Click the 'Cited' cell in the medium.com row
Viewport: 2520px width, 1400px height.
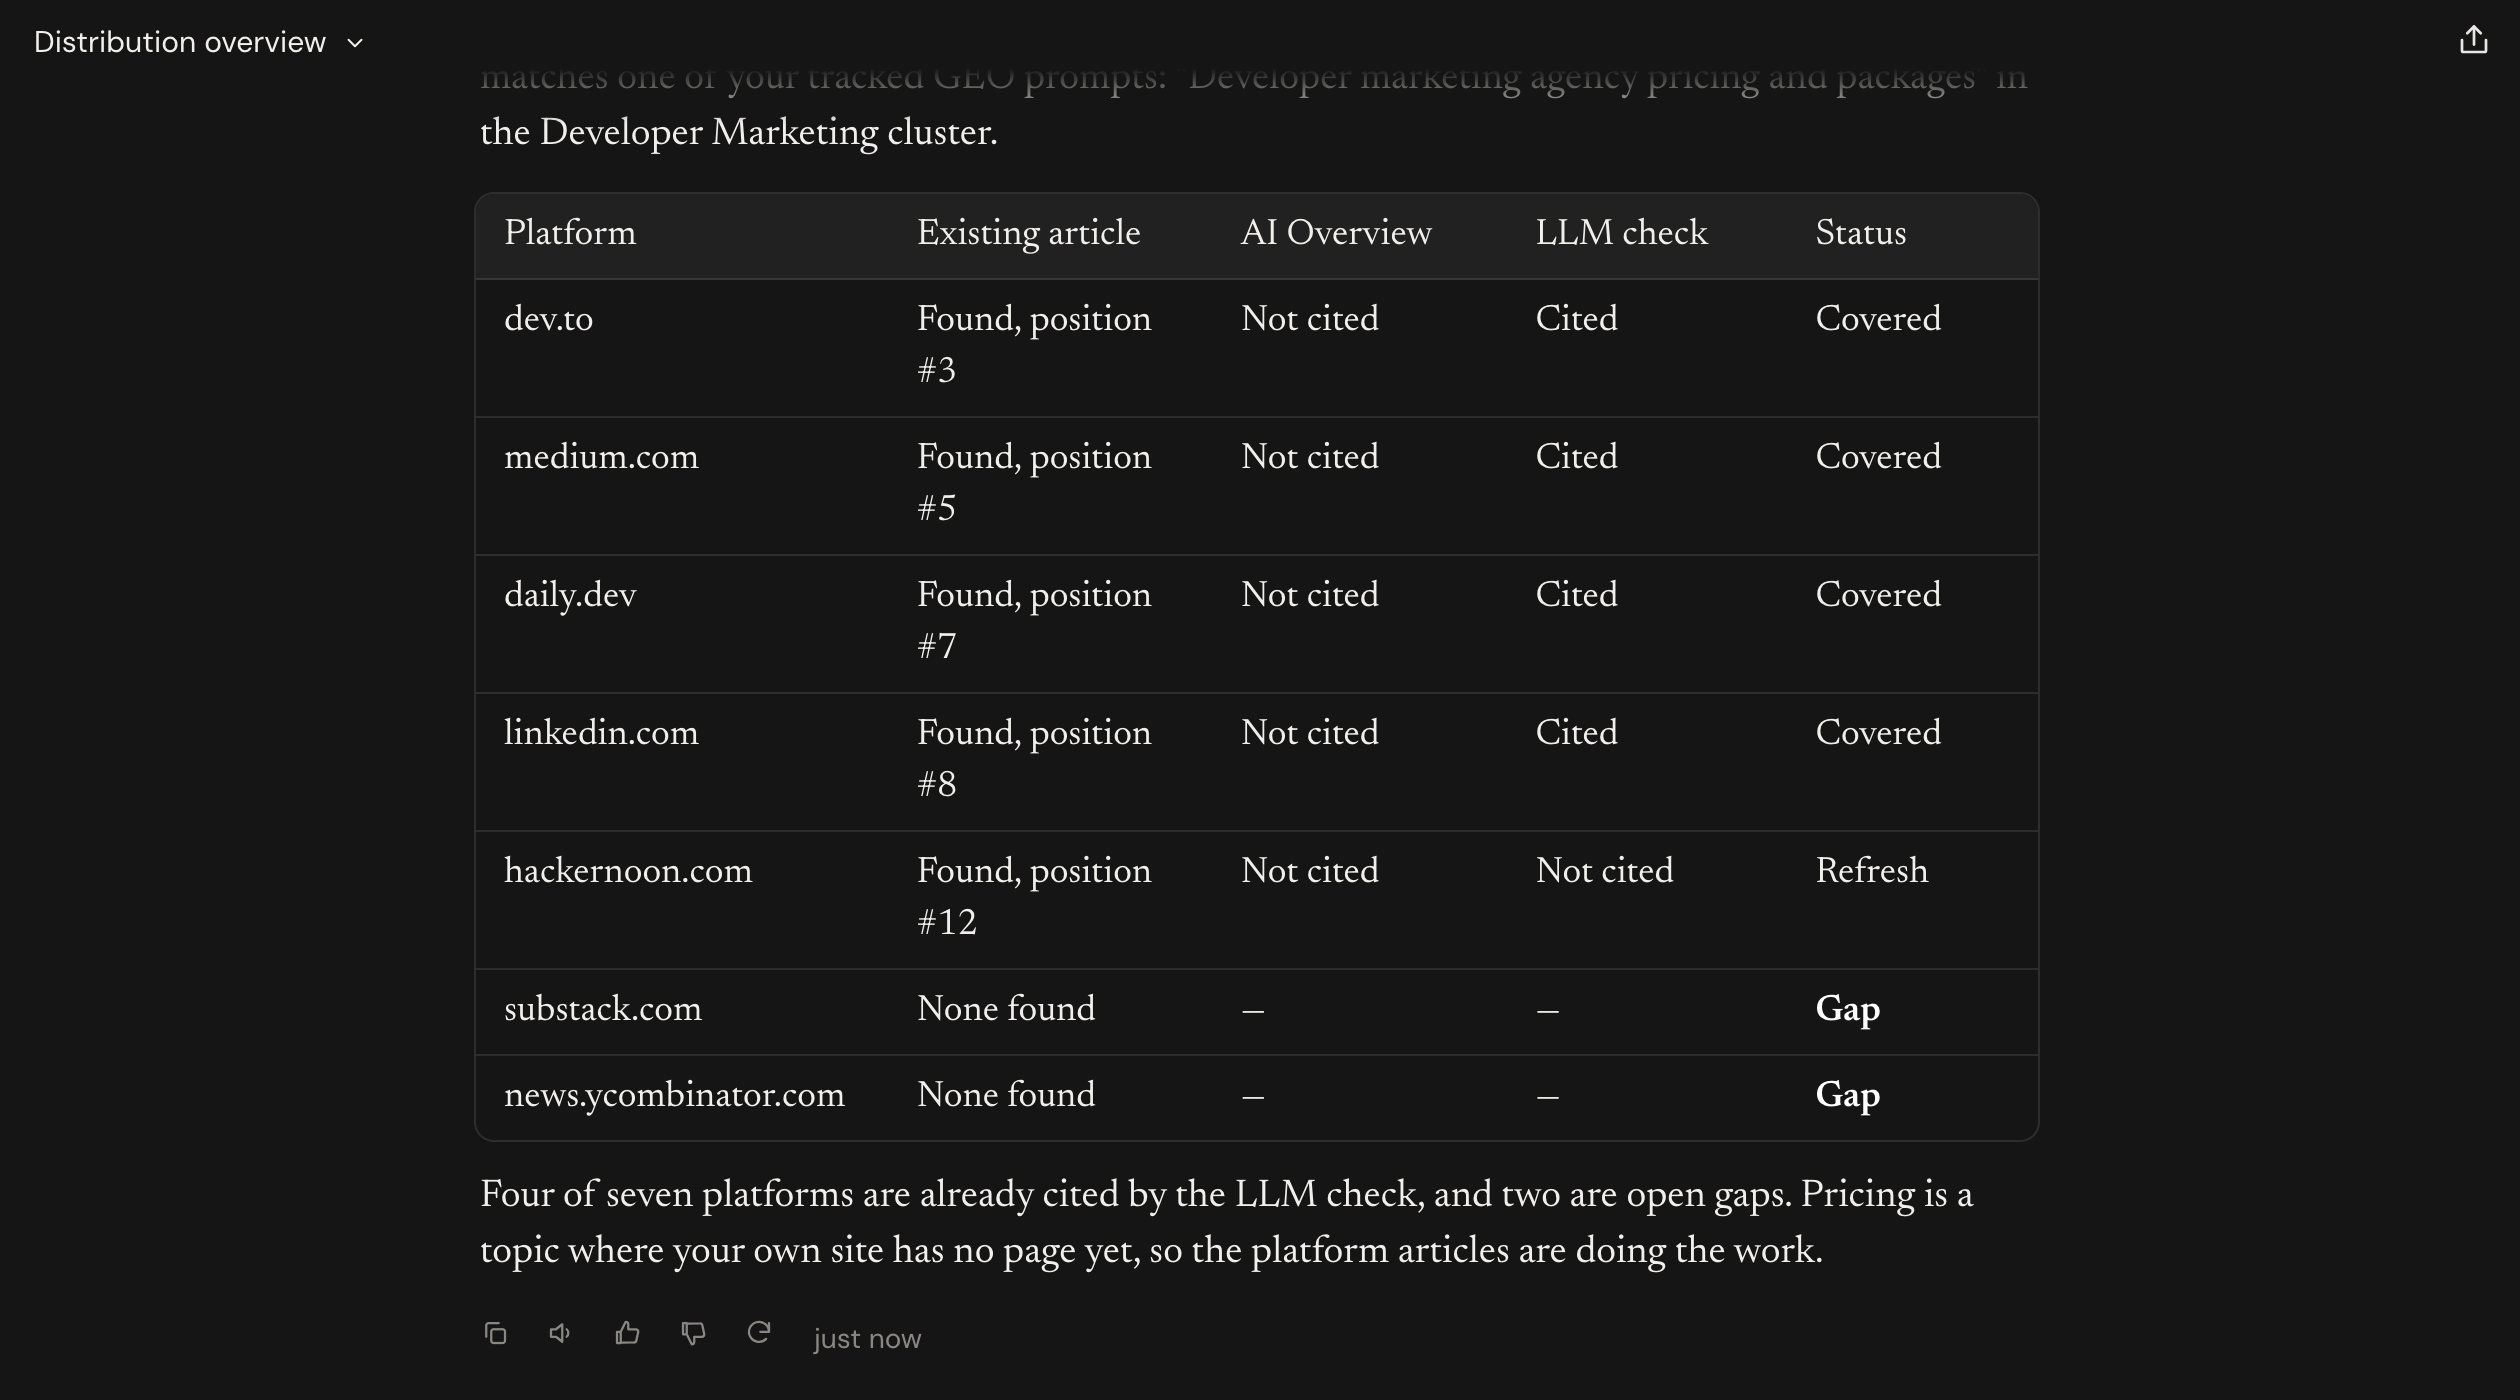(1576, 456)
